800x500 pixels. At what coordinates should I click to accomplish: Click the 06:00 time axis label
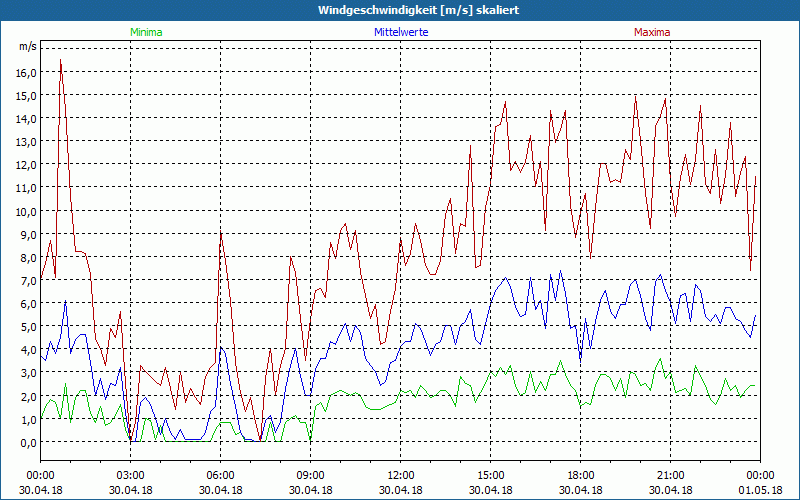pos(220,476)
